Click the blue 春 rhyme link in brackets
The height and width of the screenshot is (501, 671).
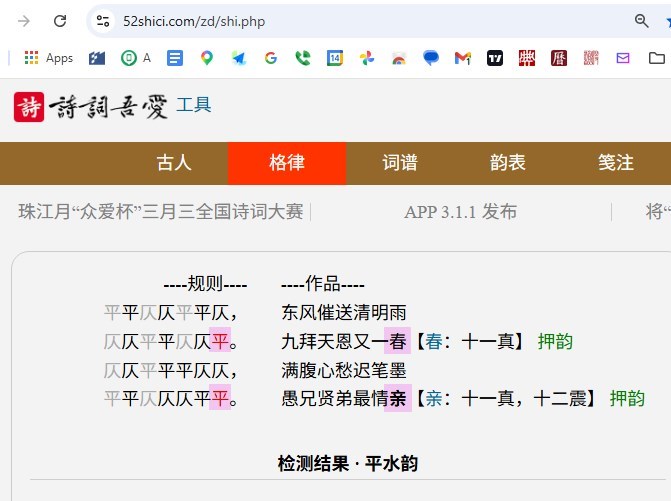(433, 341)
